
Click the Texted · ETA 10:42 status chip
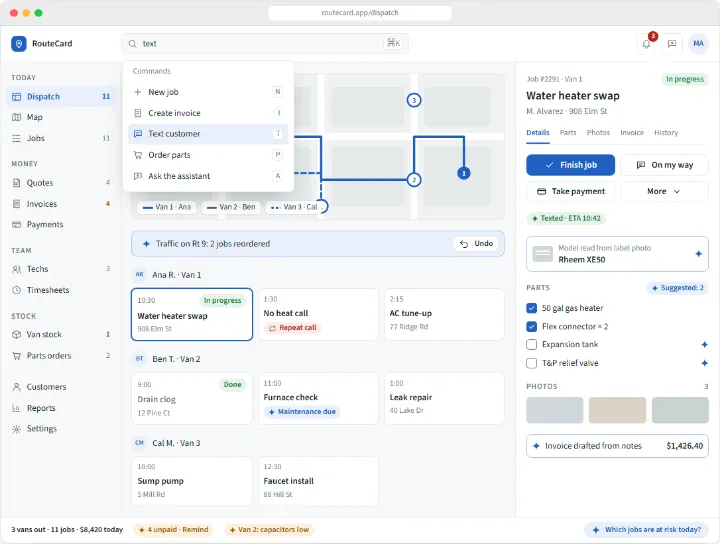[566, 219]
